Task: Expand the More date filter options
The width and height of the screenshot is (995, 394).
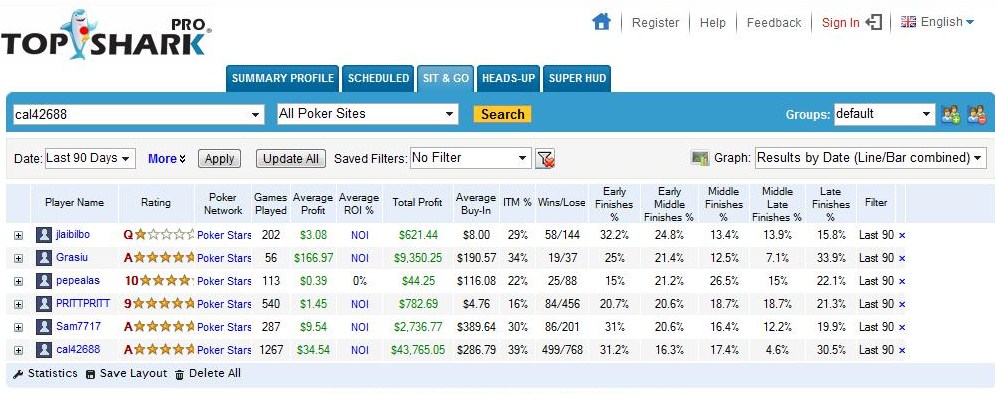Action: pyautogui.click(x=167, y=159)
